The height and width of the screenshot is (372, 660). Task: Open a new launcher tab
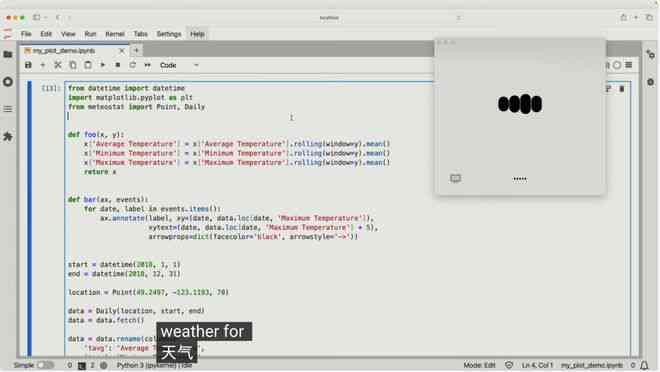[136, 50]
